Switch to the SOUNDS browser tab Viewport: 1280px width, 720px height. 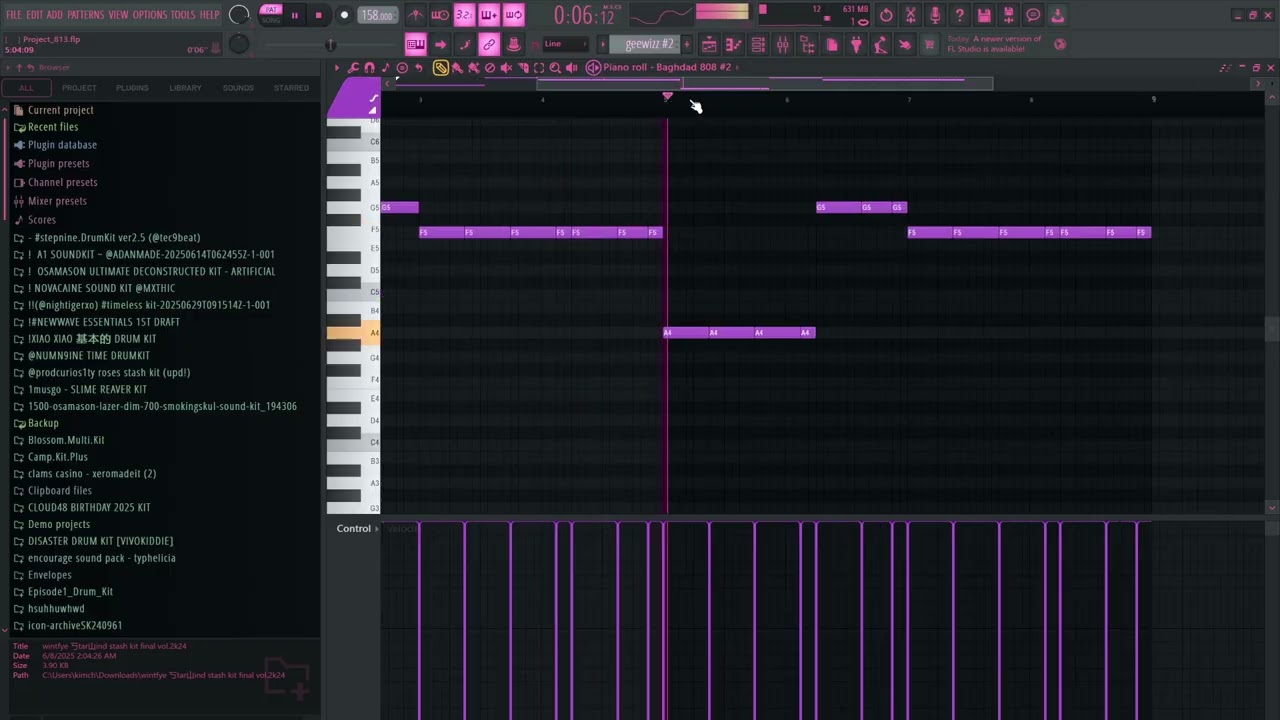click(x=238, y=88)
